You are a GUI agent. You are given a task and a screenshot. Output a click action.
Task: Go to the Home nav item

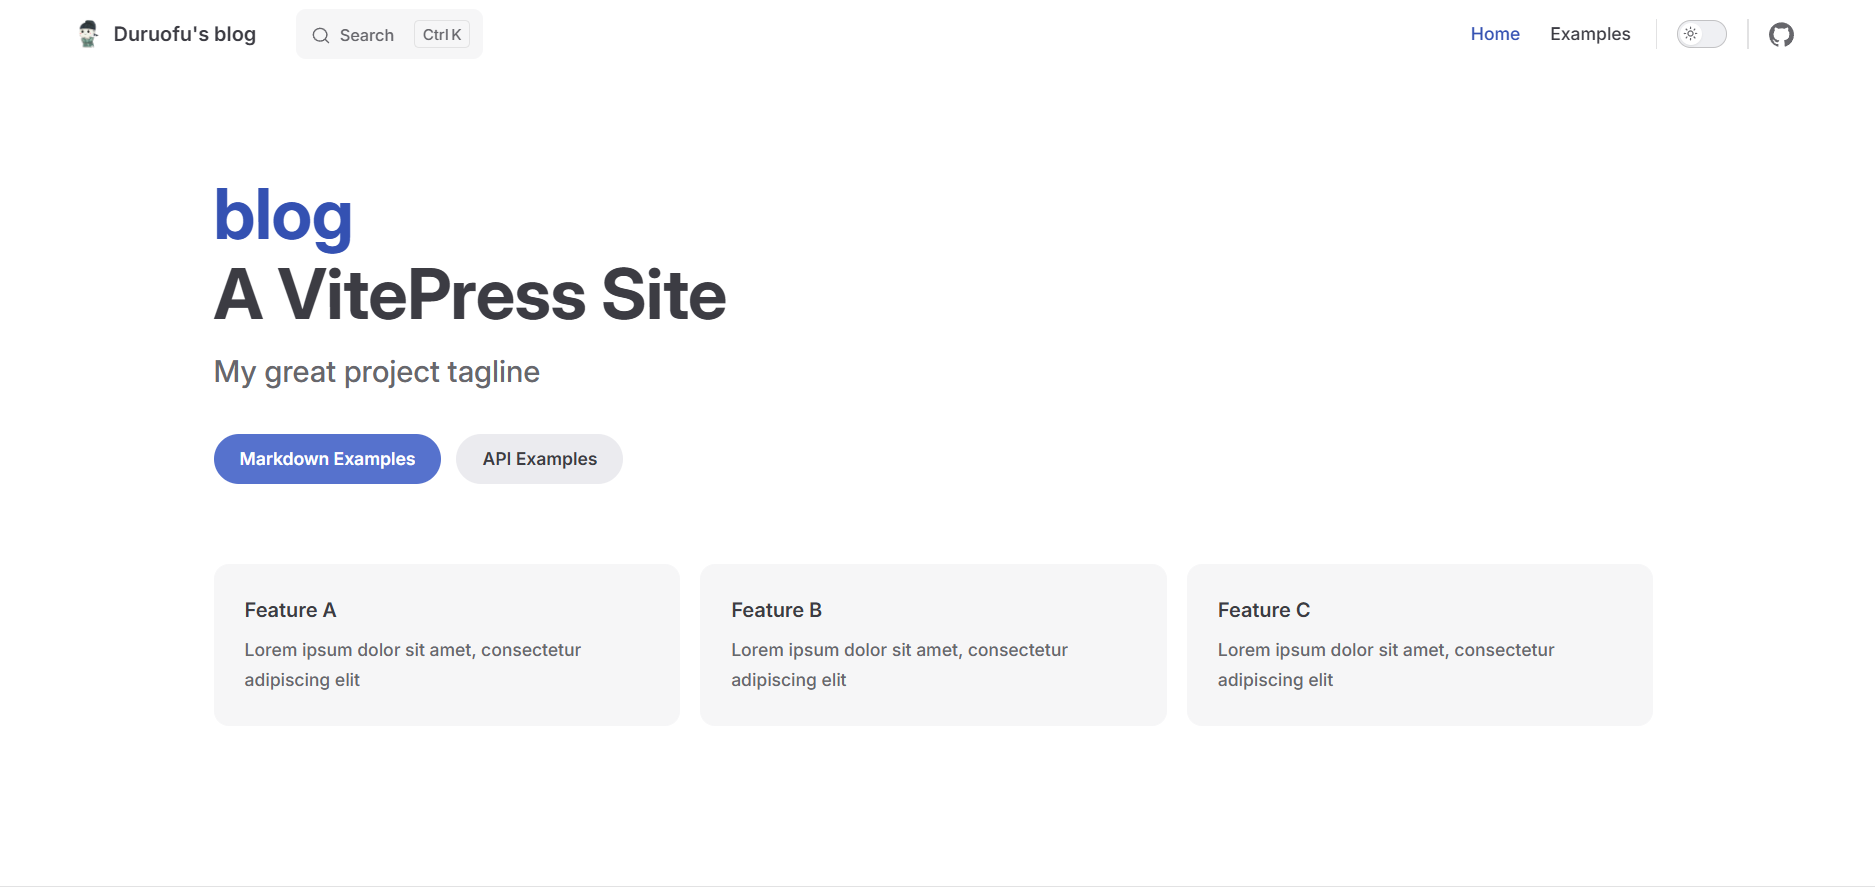coord(1494,34)
